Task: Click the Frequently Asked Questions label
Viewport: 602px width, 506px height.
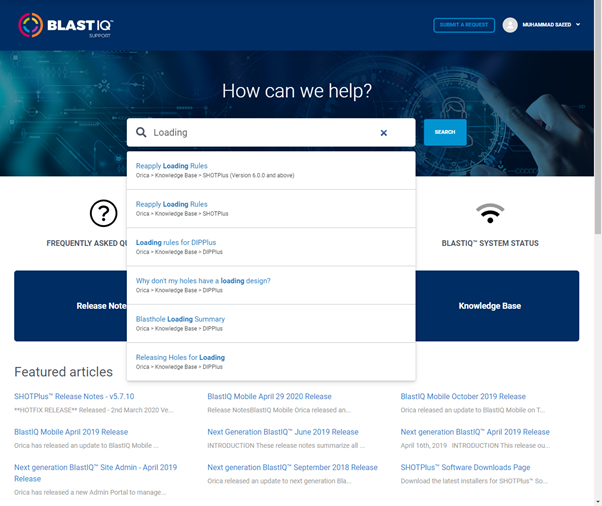Action: point(87,243)
